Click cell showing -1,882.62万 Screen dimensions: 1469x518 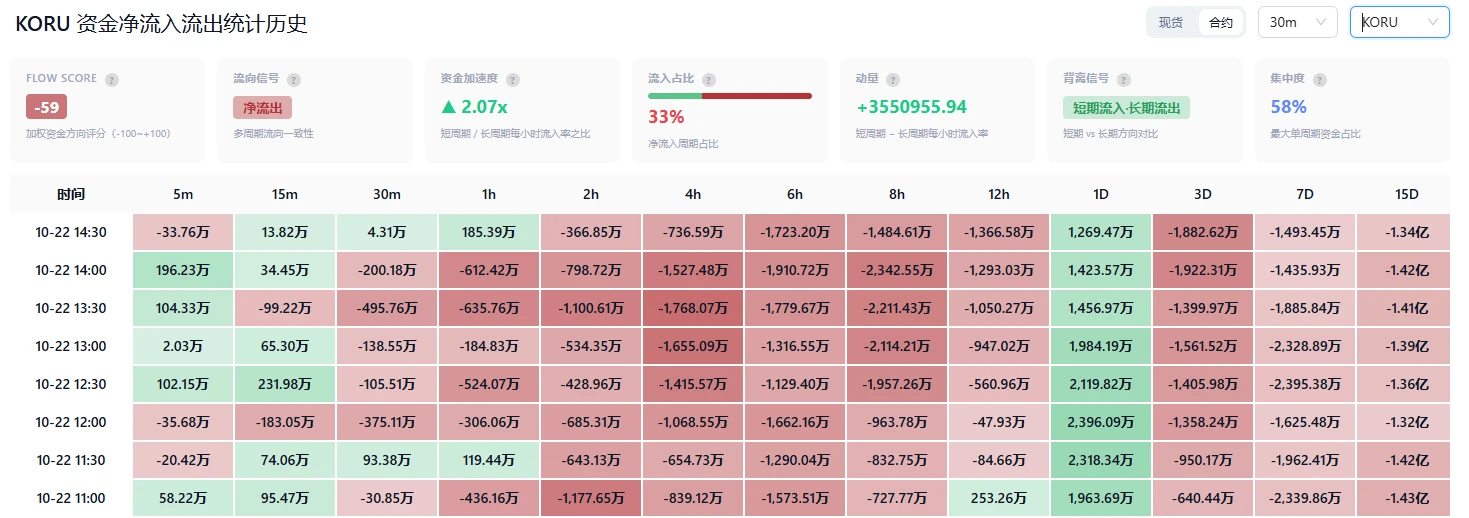coord(1203,232)
